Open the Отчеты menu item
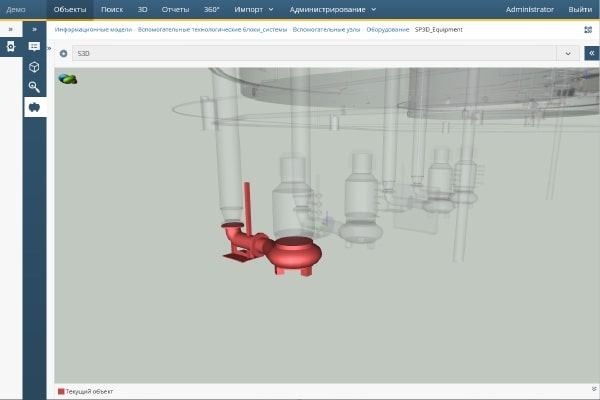 pyautogui.click(x=175, y=9)
